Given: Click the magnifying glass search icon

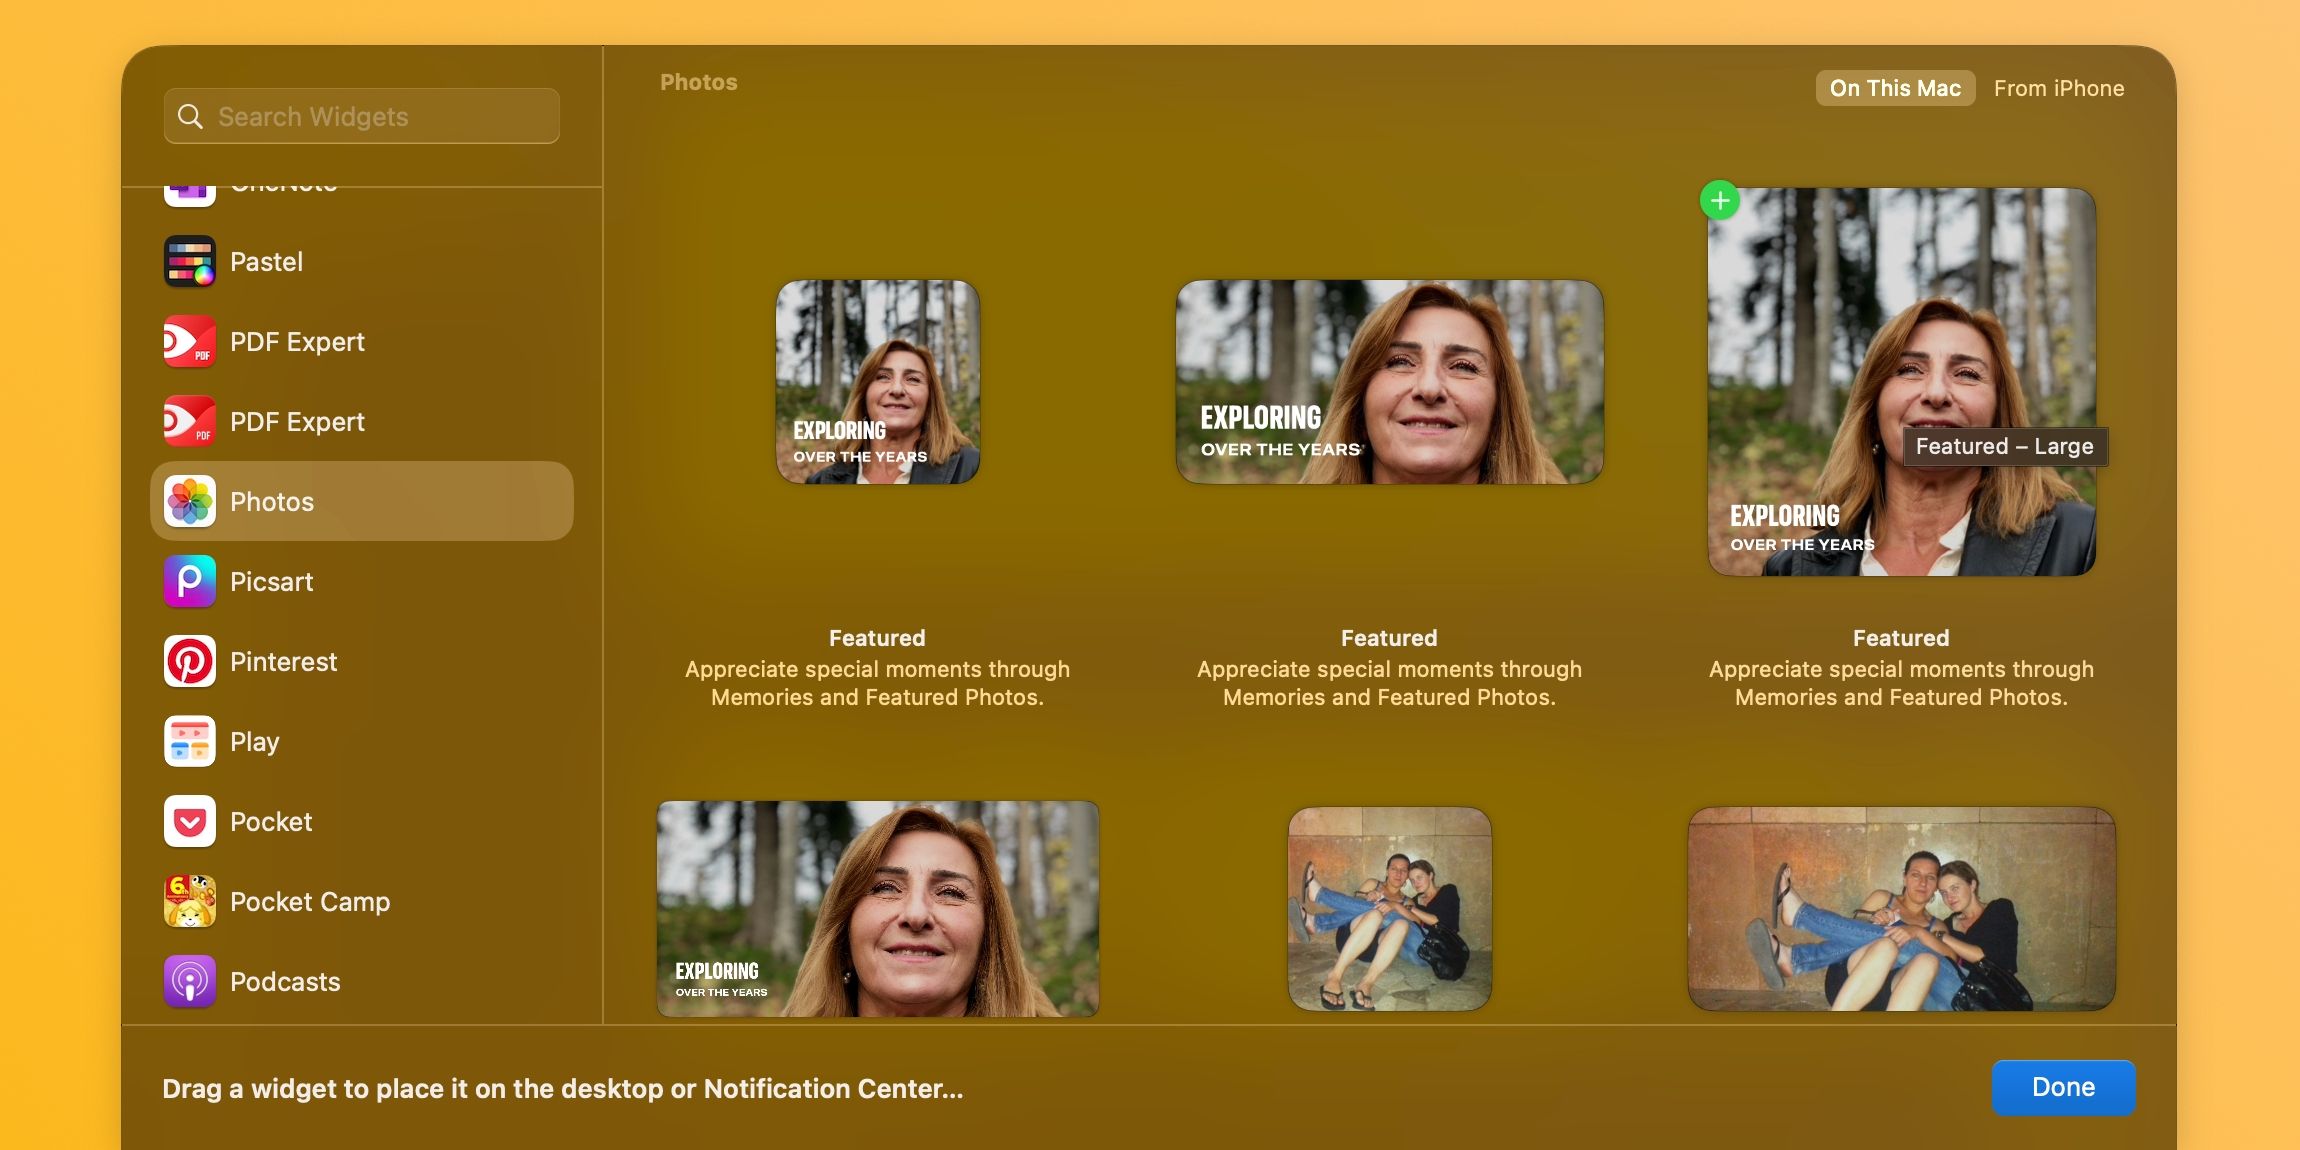Looking at the screenshot, I should tap(190, 115).
